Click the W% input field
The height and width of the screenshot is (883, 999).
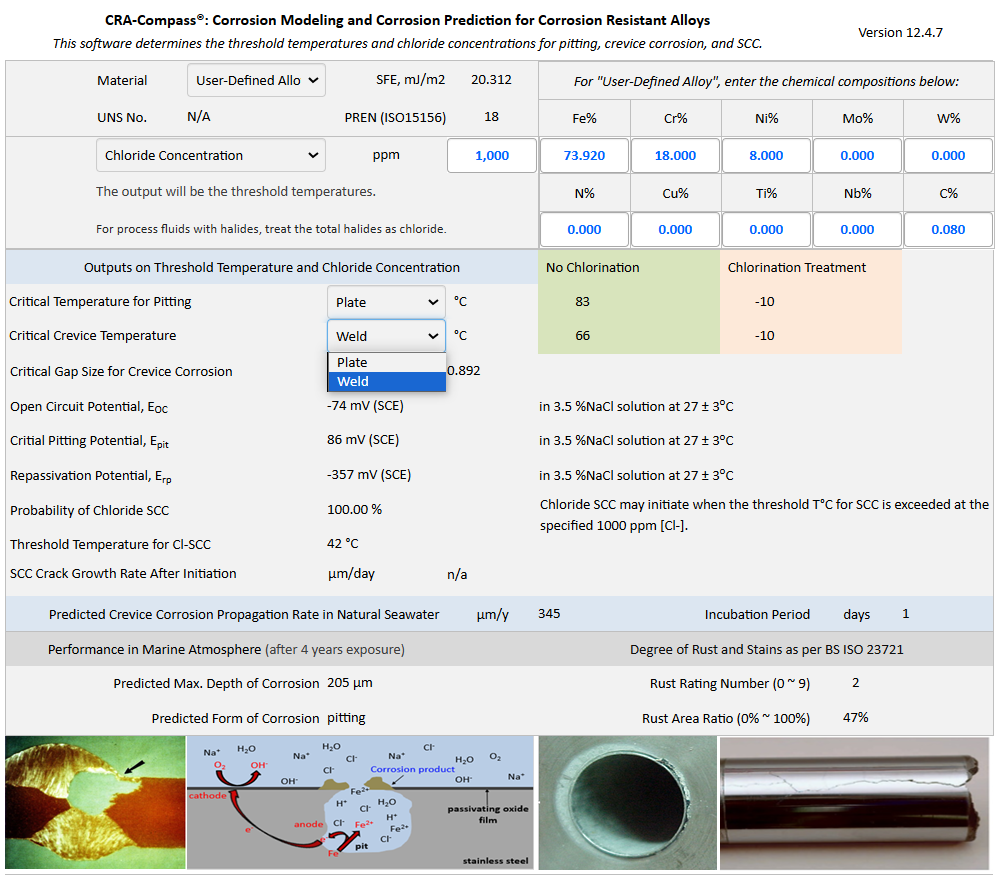tap(948, 155)
